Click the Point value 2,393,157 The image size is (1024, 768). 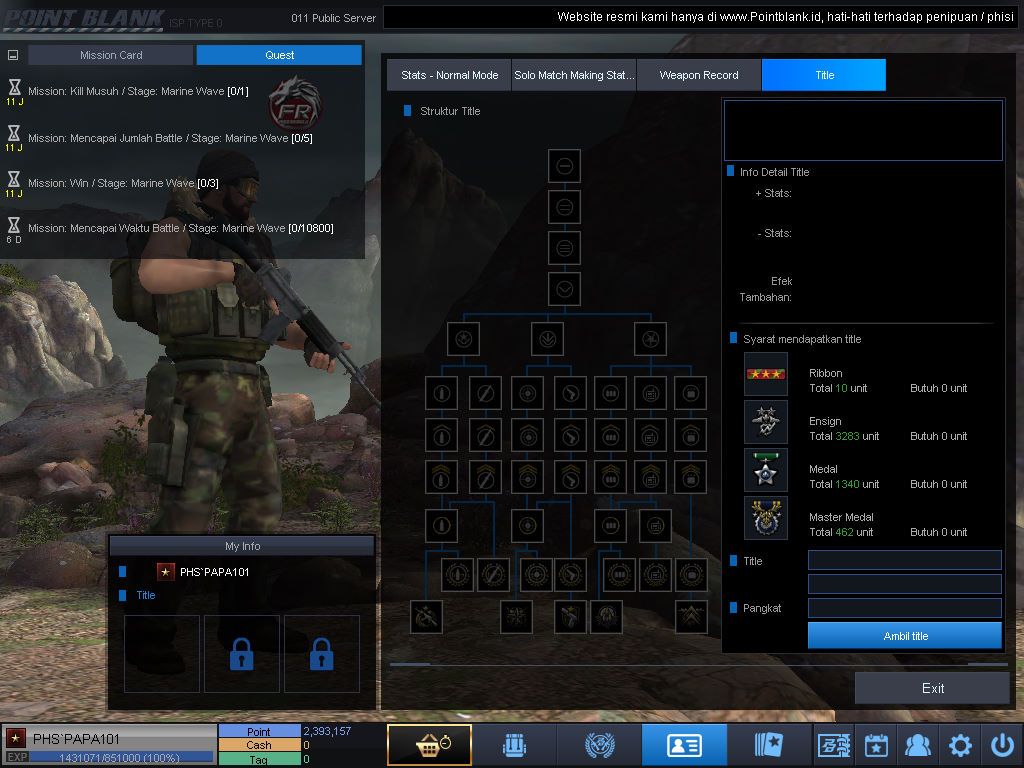[x=327, y=731]
